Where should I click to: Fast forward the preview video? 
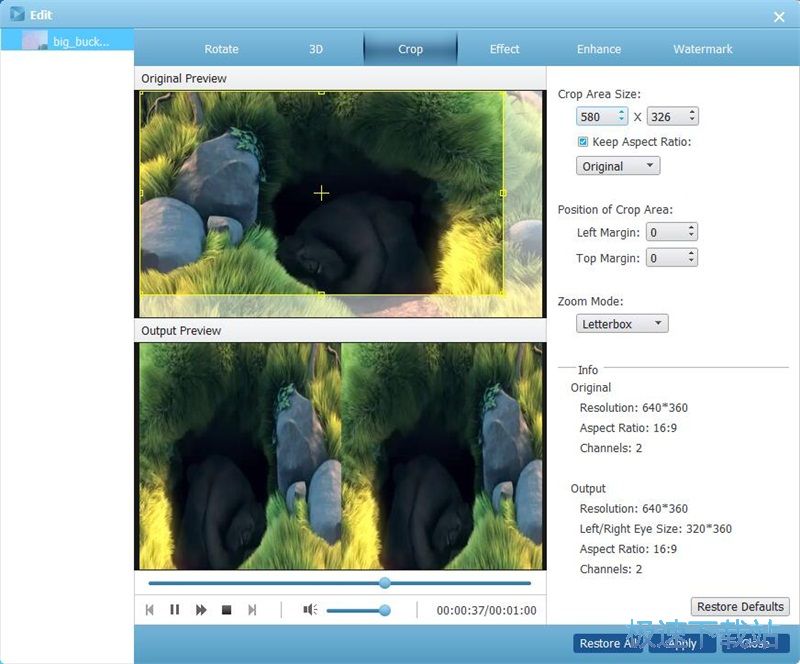pyautogui.click(x=201, y=610)
